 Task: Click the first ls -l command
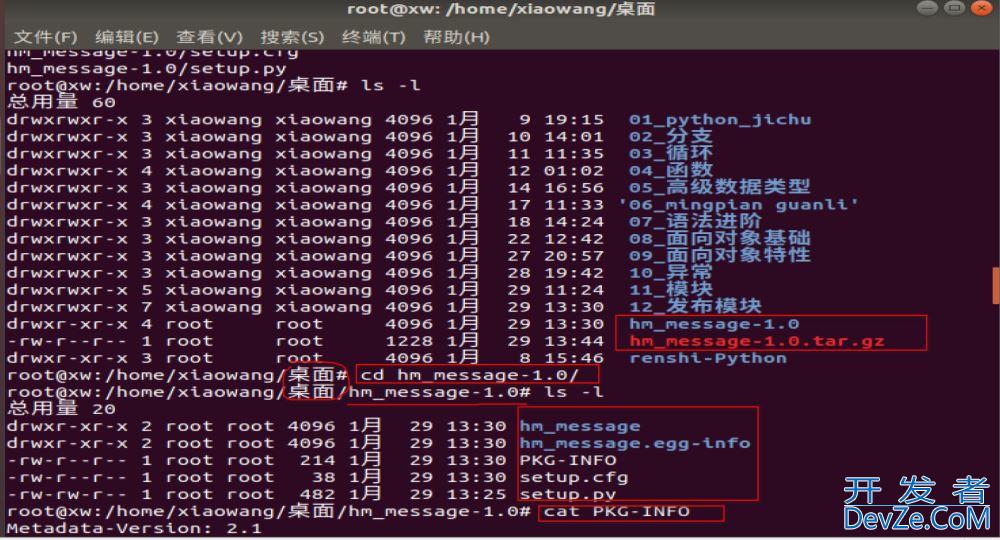(390, 85)
